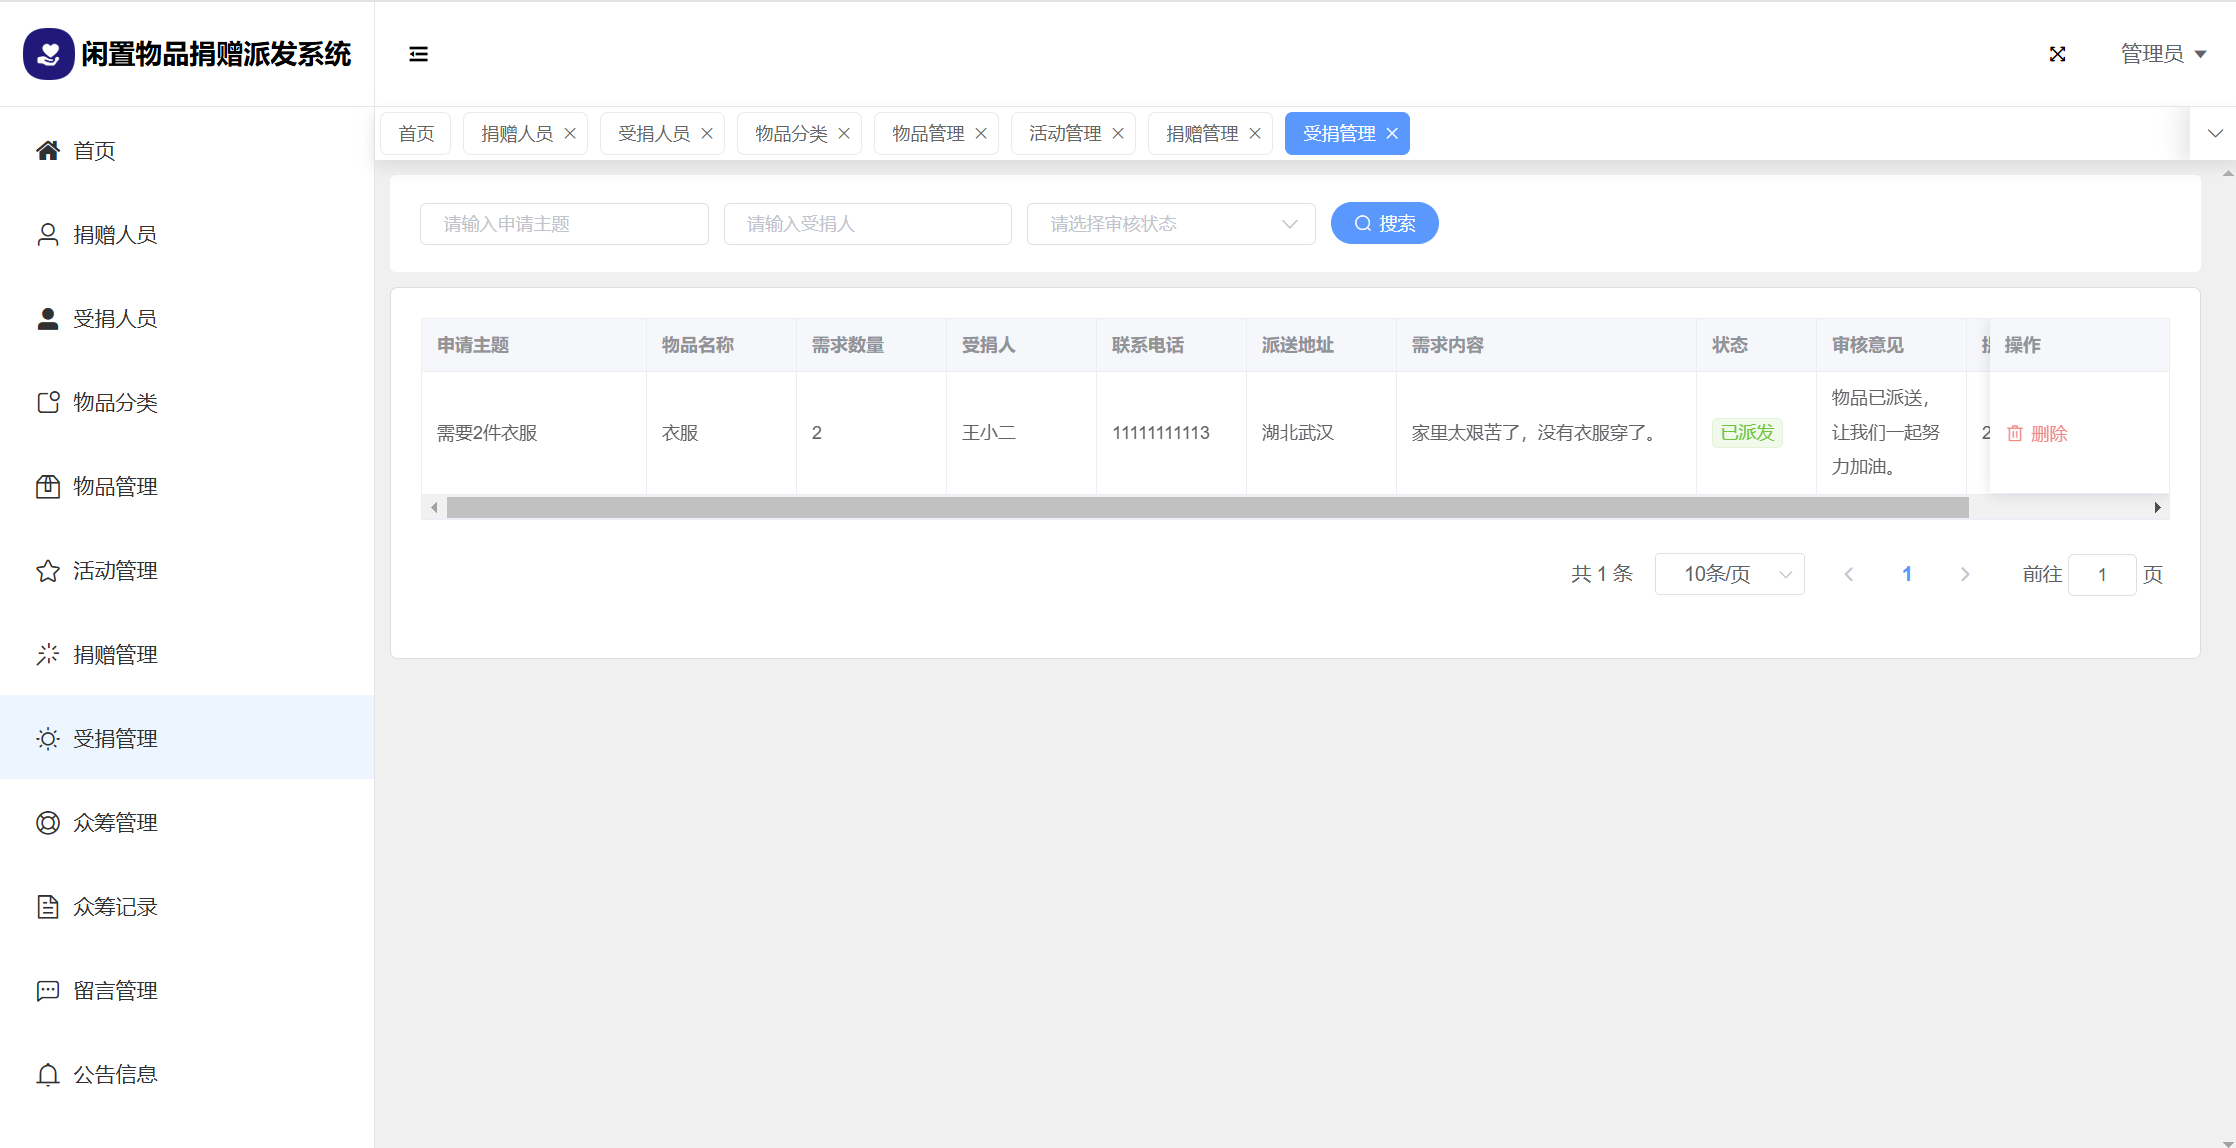Select 众筹管理 in the sidebar menu
2236x1148 pixels.
(x=115, y=823)
